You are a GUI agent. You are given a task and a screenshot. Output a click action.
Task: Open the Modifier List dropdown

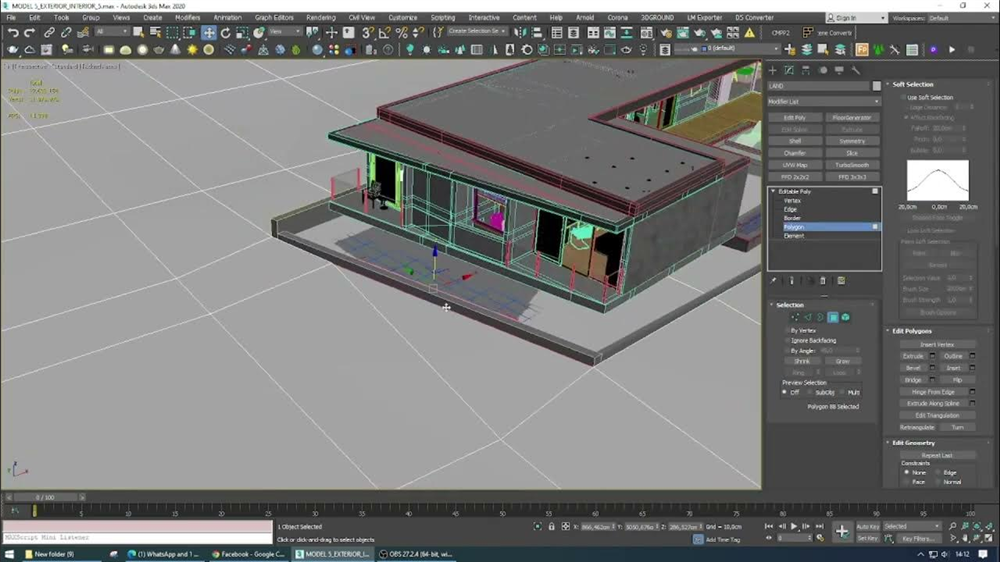click(x=823, y=101)
